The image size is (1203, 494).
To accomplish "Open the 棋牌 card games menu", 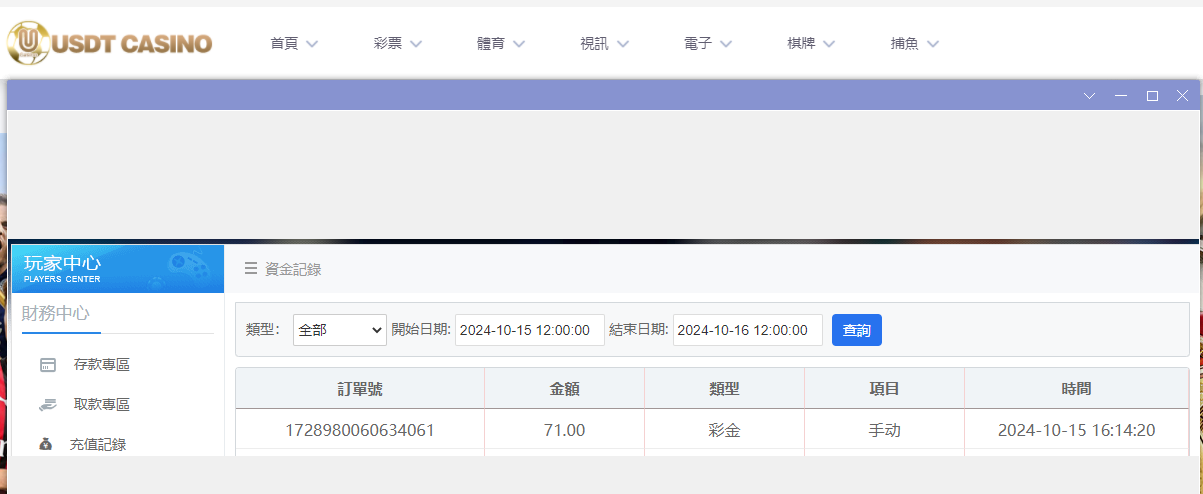I will click(x=811, y=44).
